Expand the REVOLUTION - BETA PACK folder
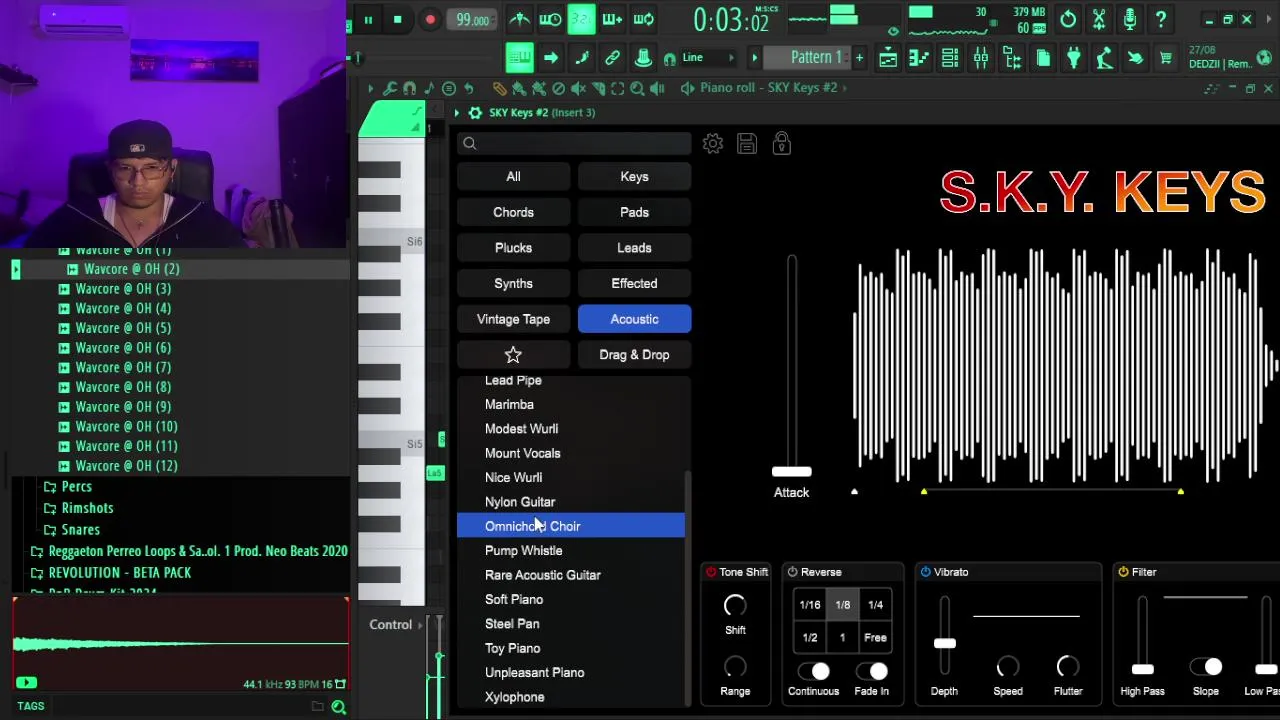This screenshot has width=1280, height=720. [110, 573]
